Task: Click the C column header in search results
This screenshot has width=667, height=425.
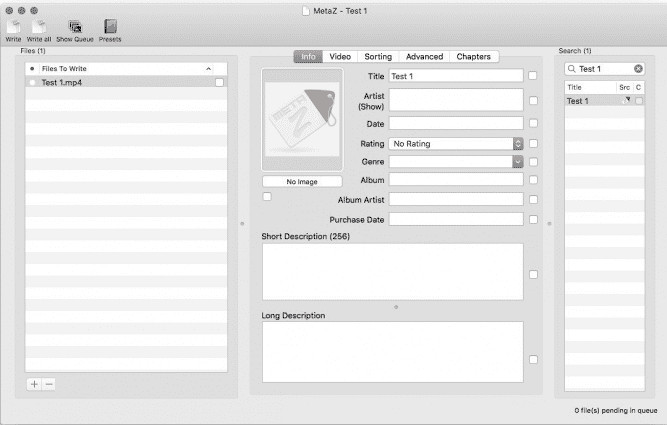Action: tap(638, 87)
